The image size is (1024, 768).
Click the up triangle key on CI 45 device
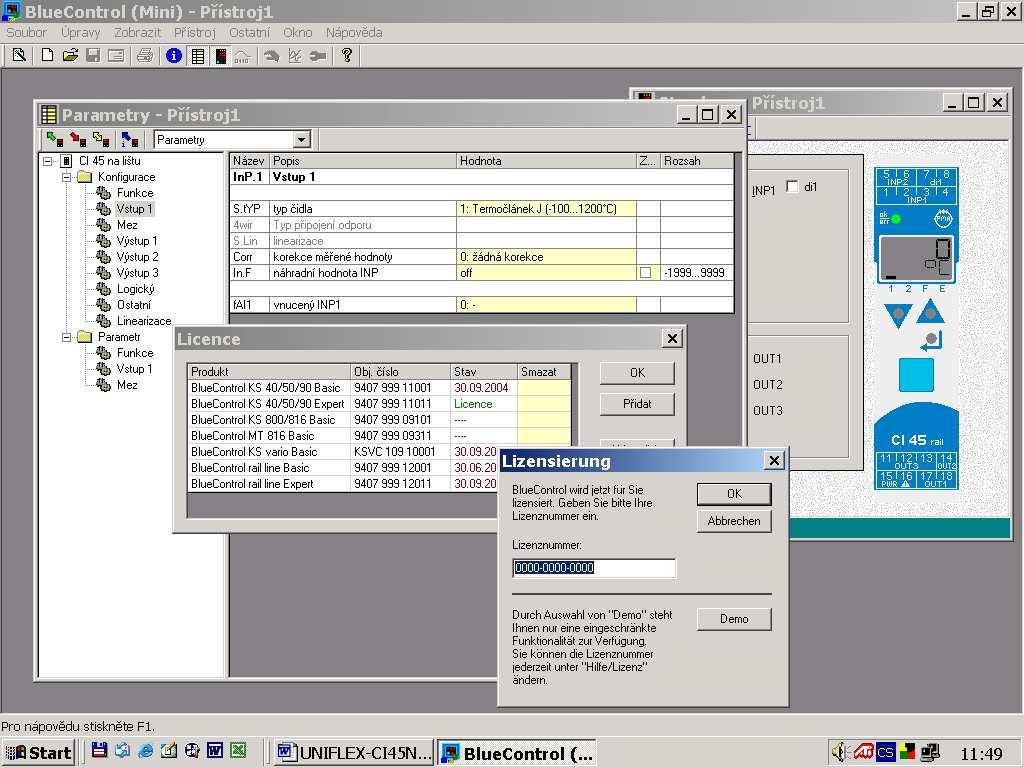click(930, 312)
